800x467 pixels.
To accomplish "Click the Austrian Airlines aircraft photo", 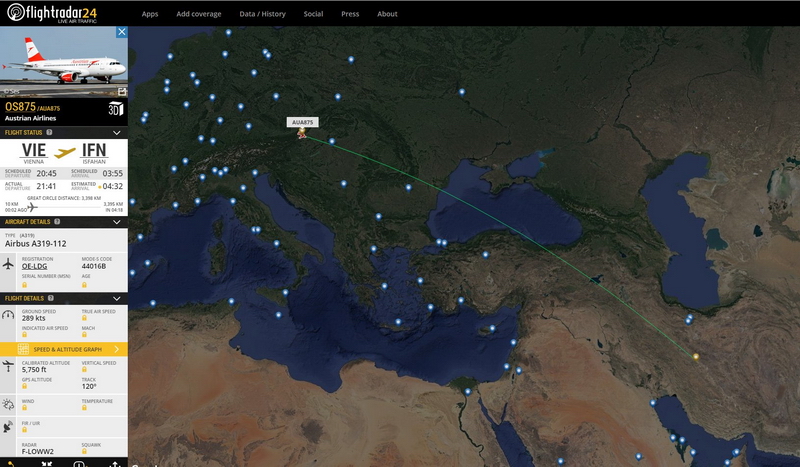I will 64,61.
